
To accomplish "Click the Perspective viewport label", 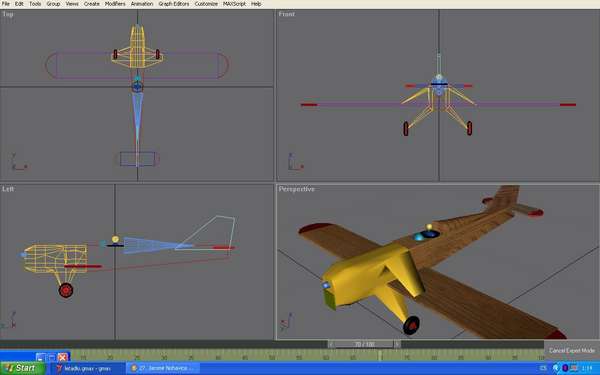I will point(296,189).
